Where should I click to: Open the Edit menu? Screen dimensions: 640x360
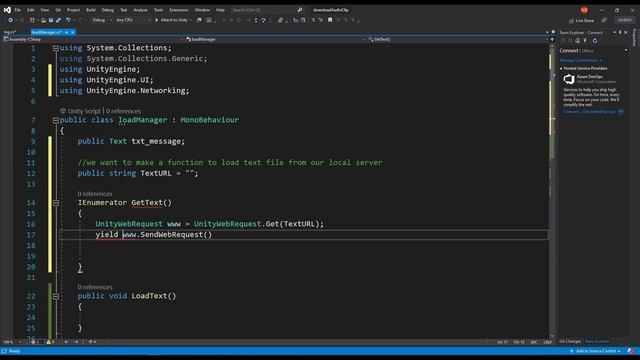point(31,10)
